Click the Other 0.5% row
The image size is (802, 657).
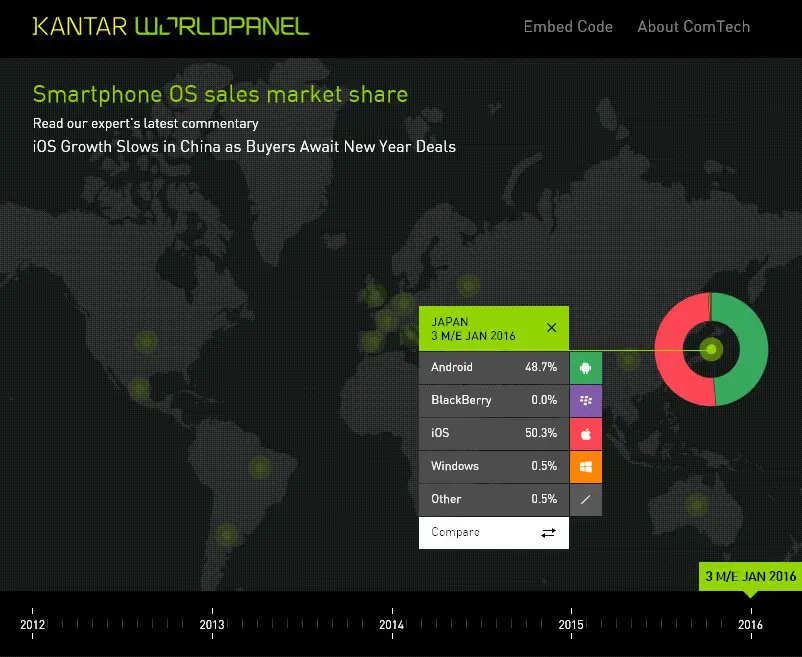(x=494, y=500)
